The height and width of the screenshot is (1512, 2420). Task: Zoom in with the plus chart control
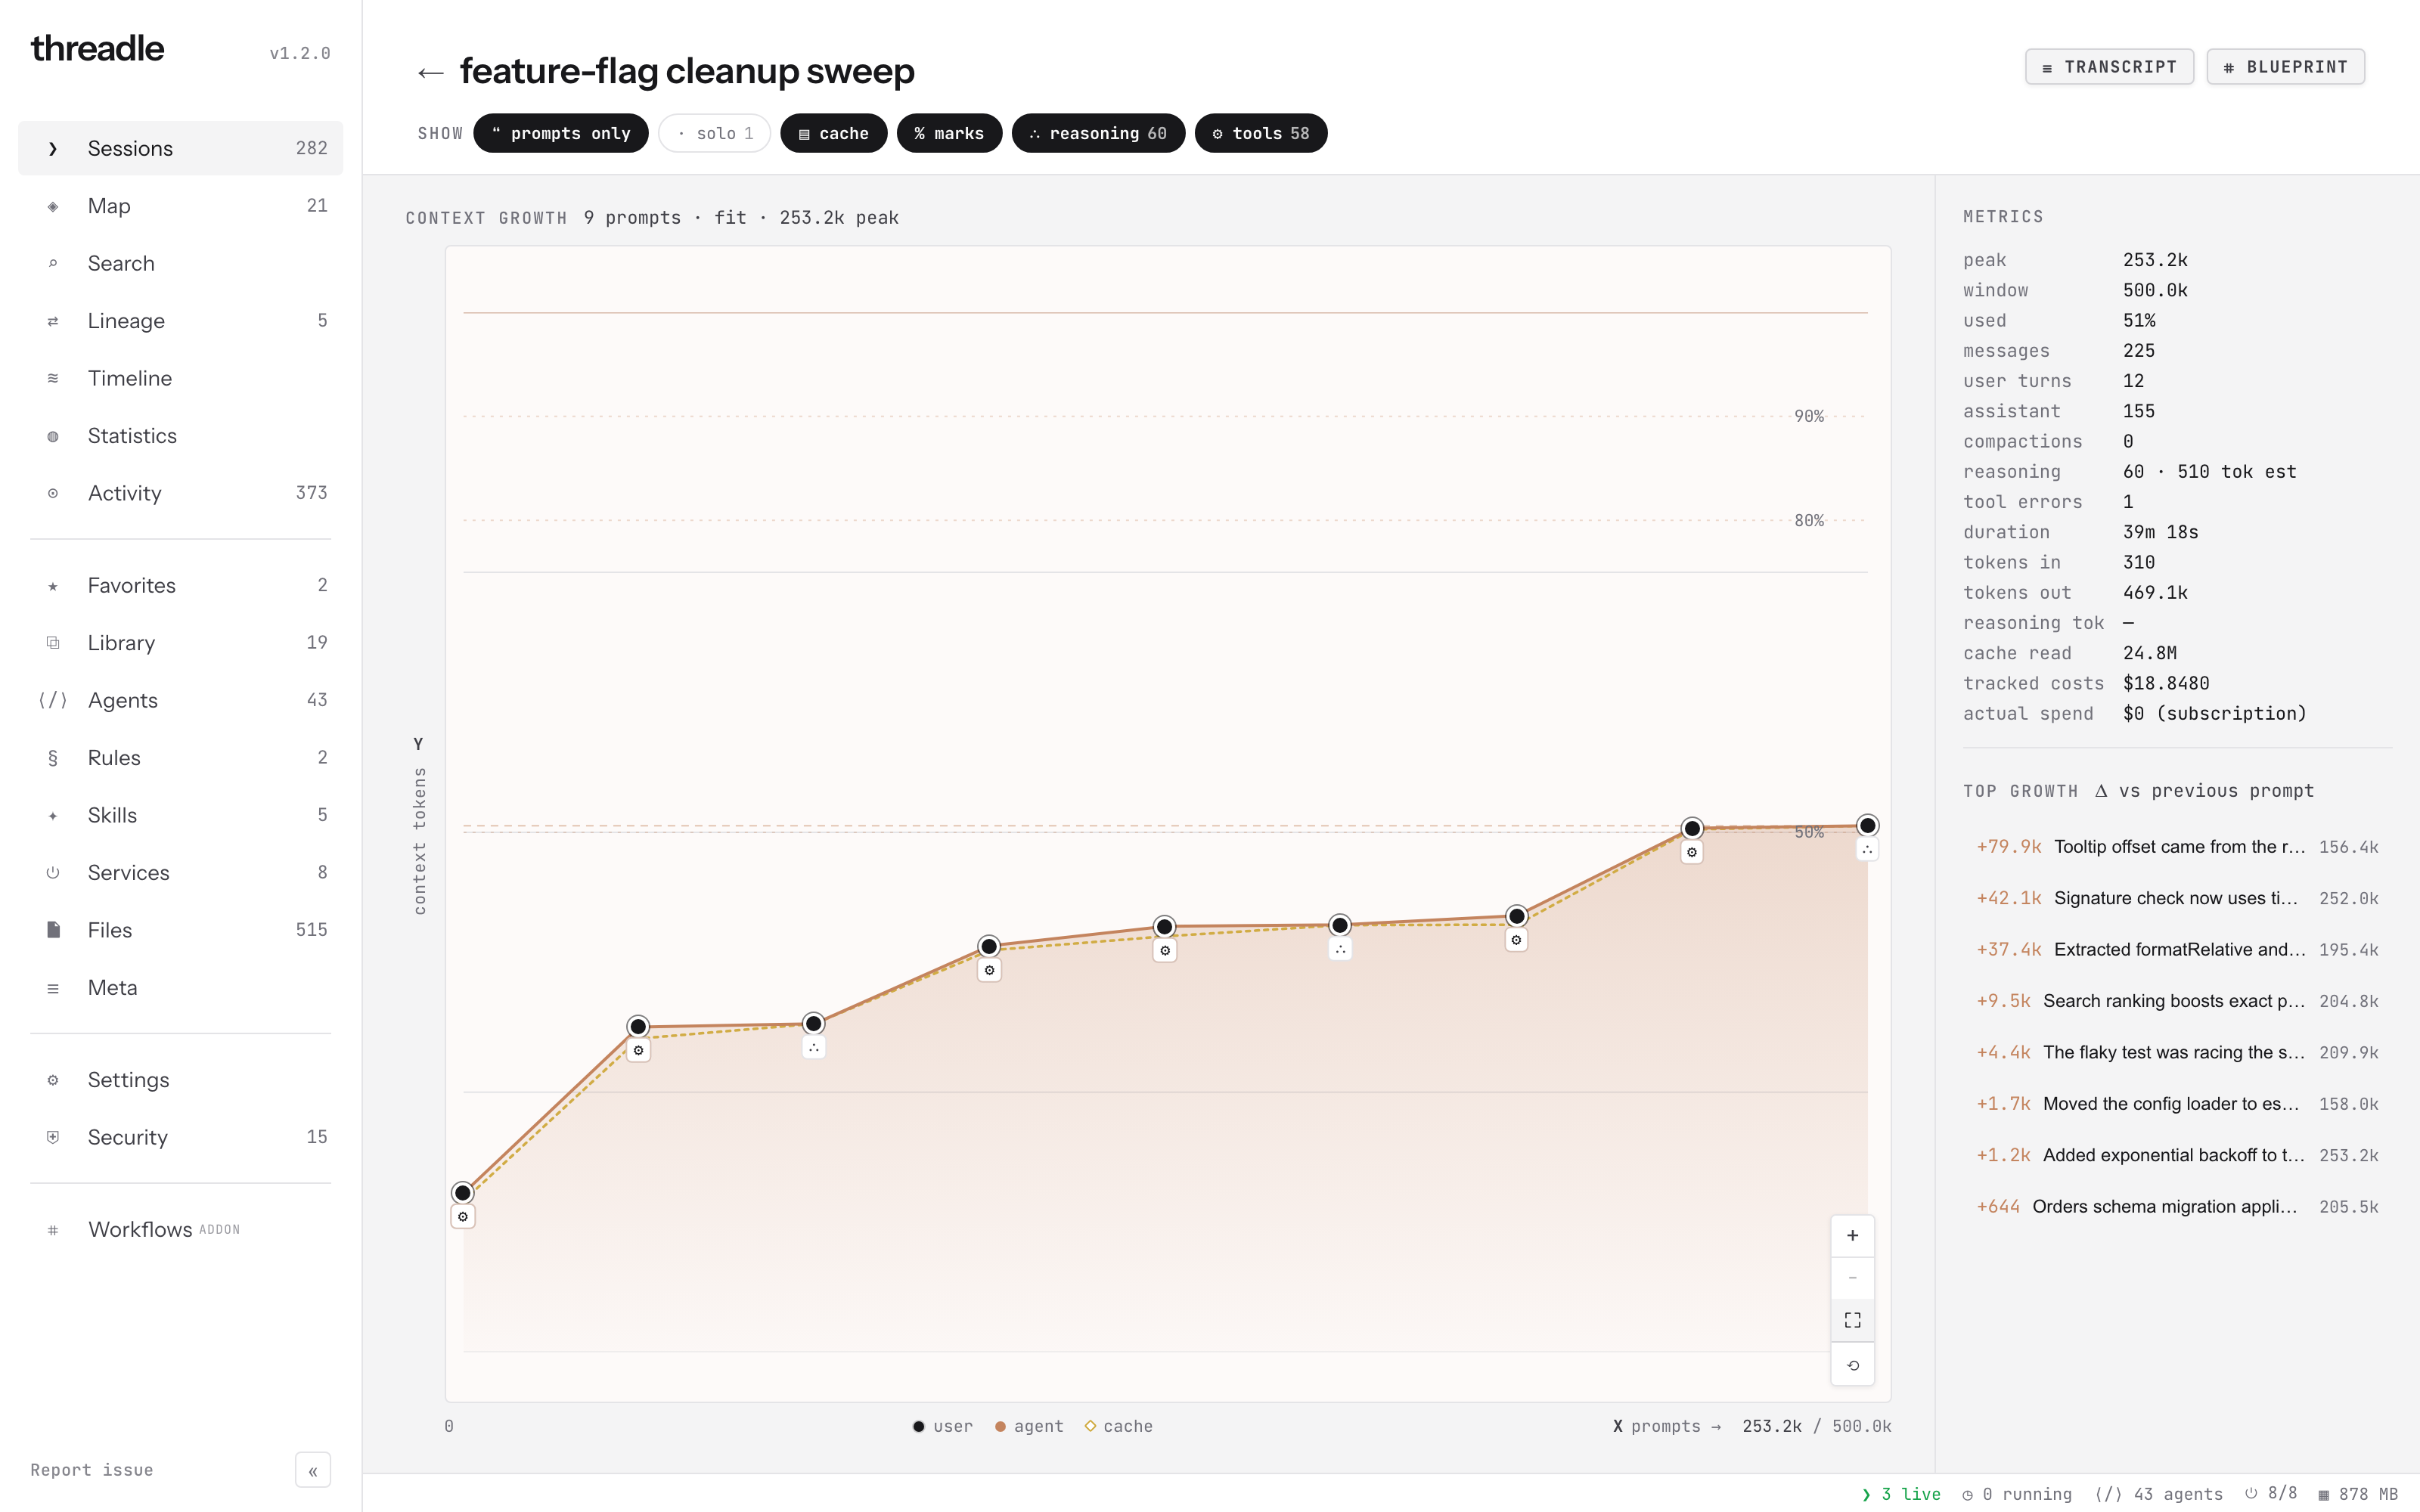click(x=1852, y=1236)
